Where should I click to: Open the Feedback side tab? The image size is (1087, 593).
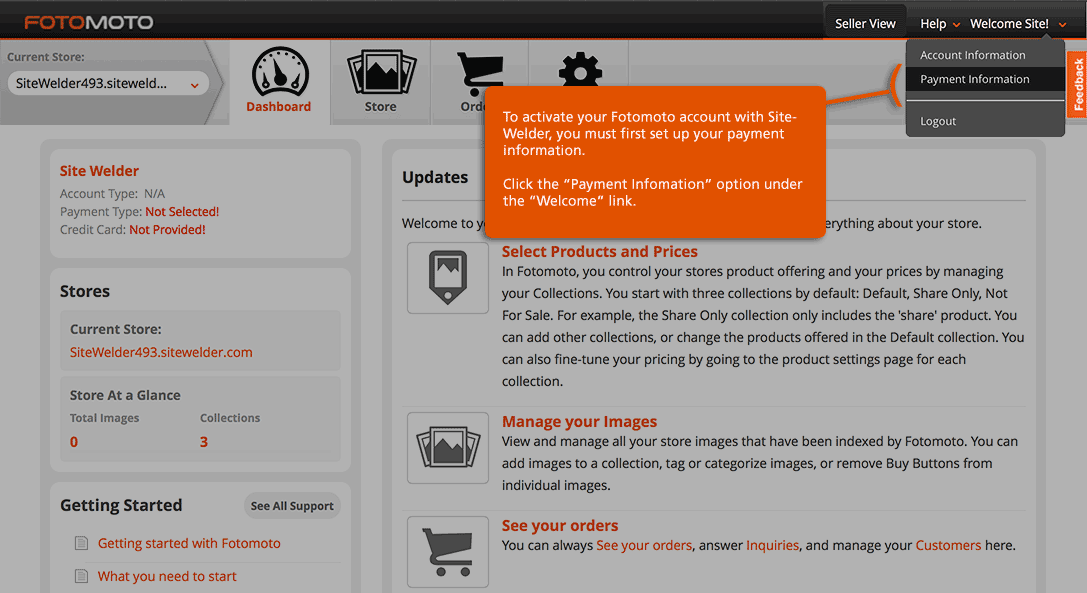tap(1078, 85)
